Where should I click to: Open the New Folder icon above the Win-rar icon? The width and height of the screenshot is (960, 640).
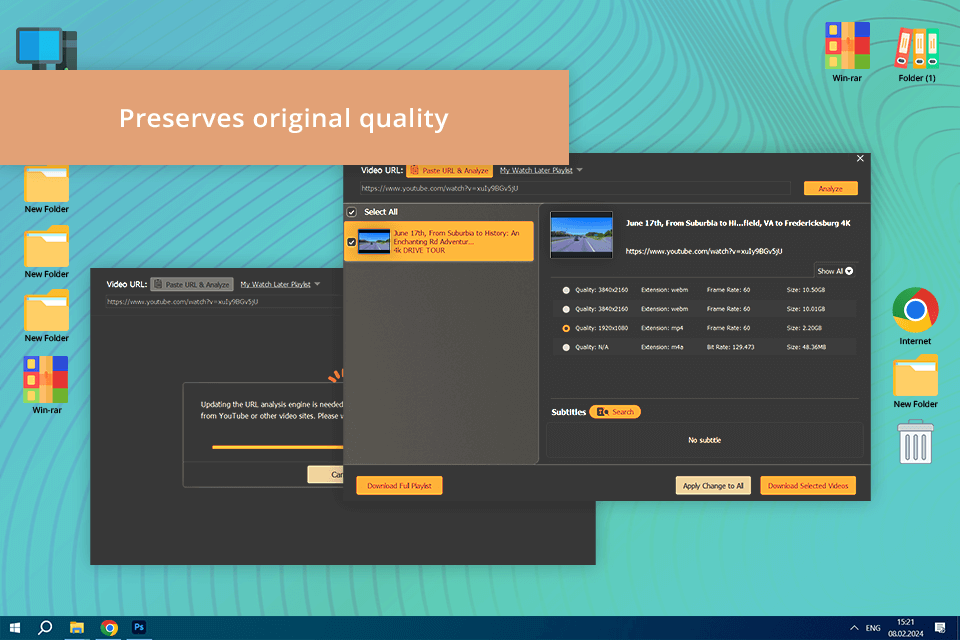[47, 317]
